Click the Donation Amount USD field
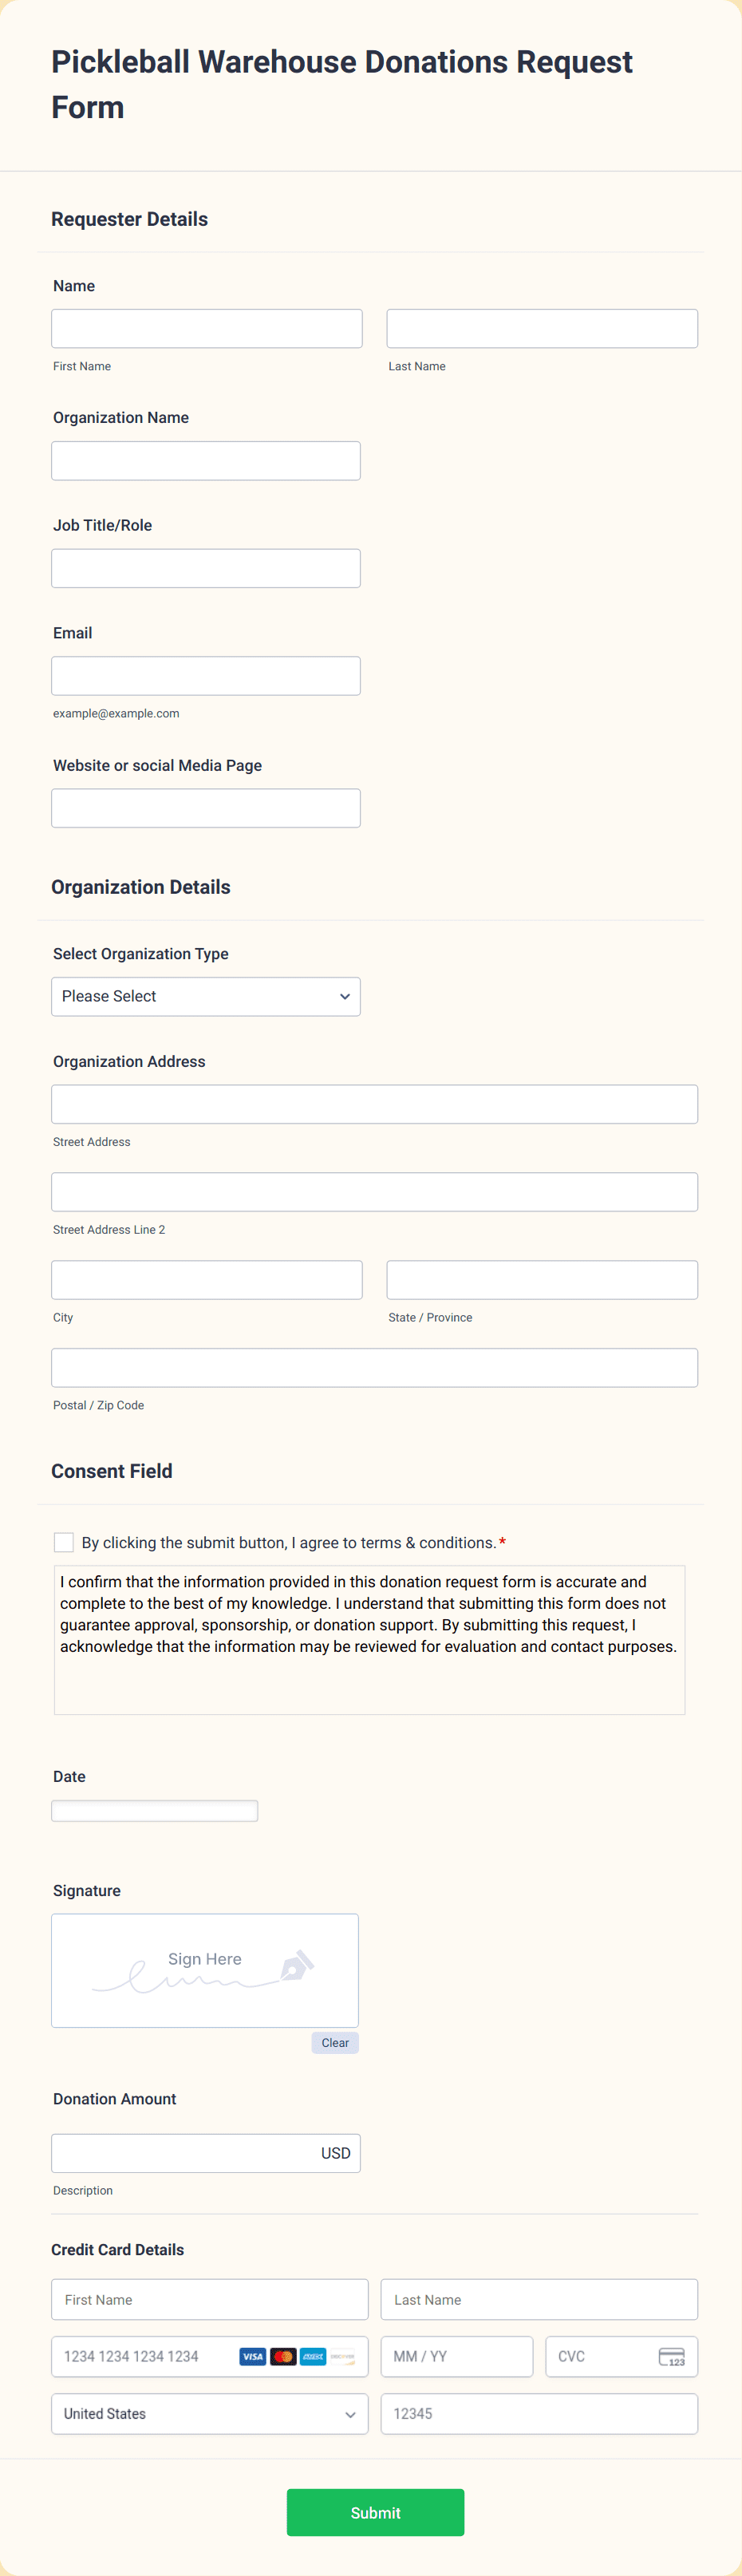Image resolution: width=742 pixels, height=2576 pixels. (x=206, y=2153)
